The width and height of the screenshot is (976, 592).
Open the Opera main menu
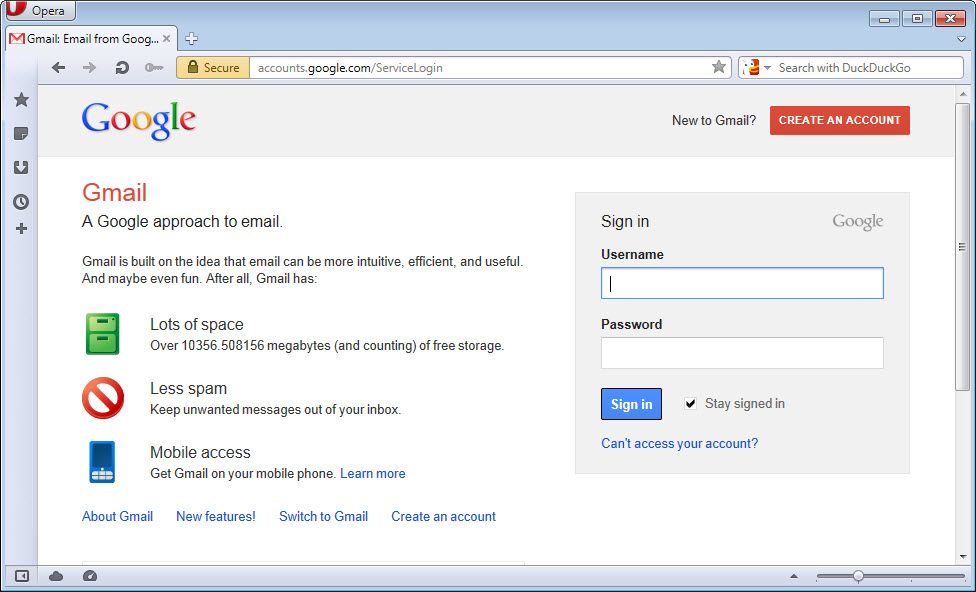point(38,11)
